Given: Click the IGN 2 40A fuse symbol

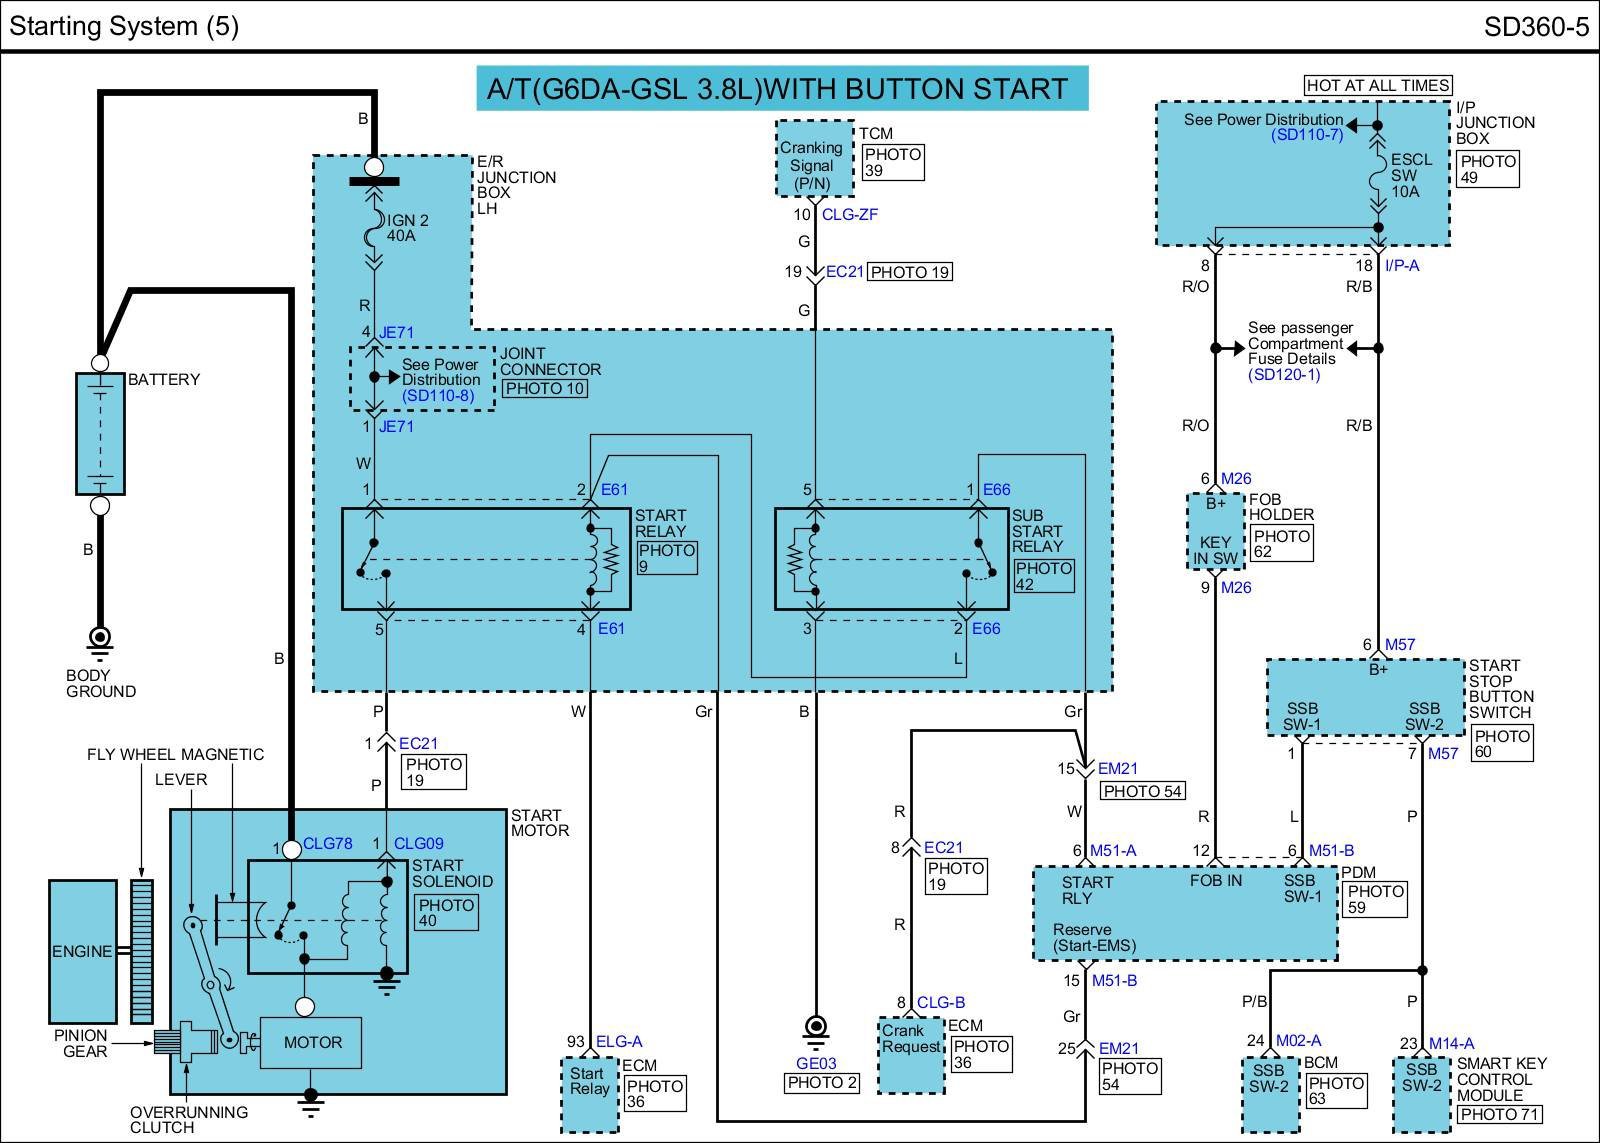Looking at the screenshot, I should click(x=374, y=230).
